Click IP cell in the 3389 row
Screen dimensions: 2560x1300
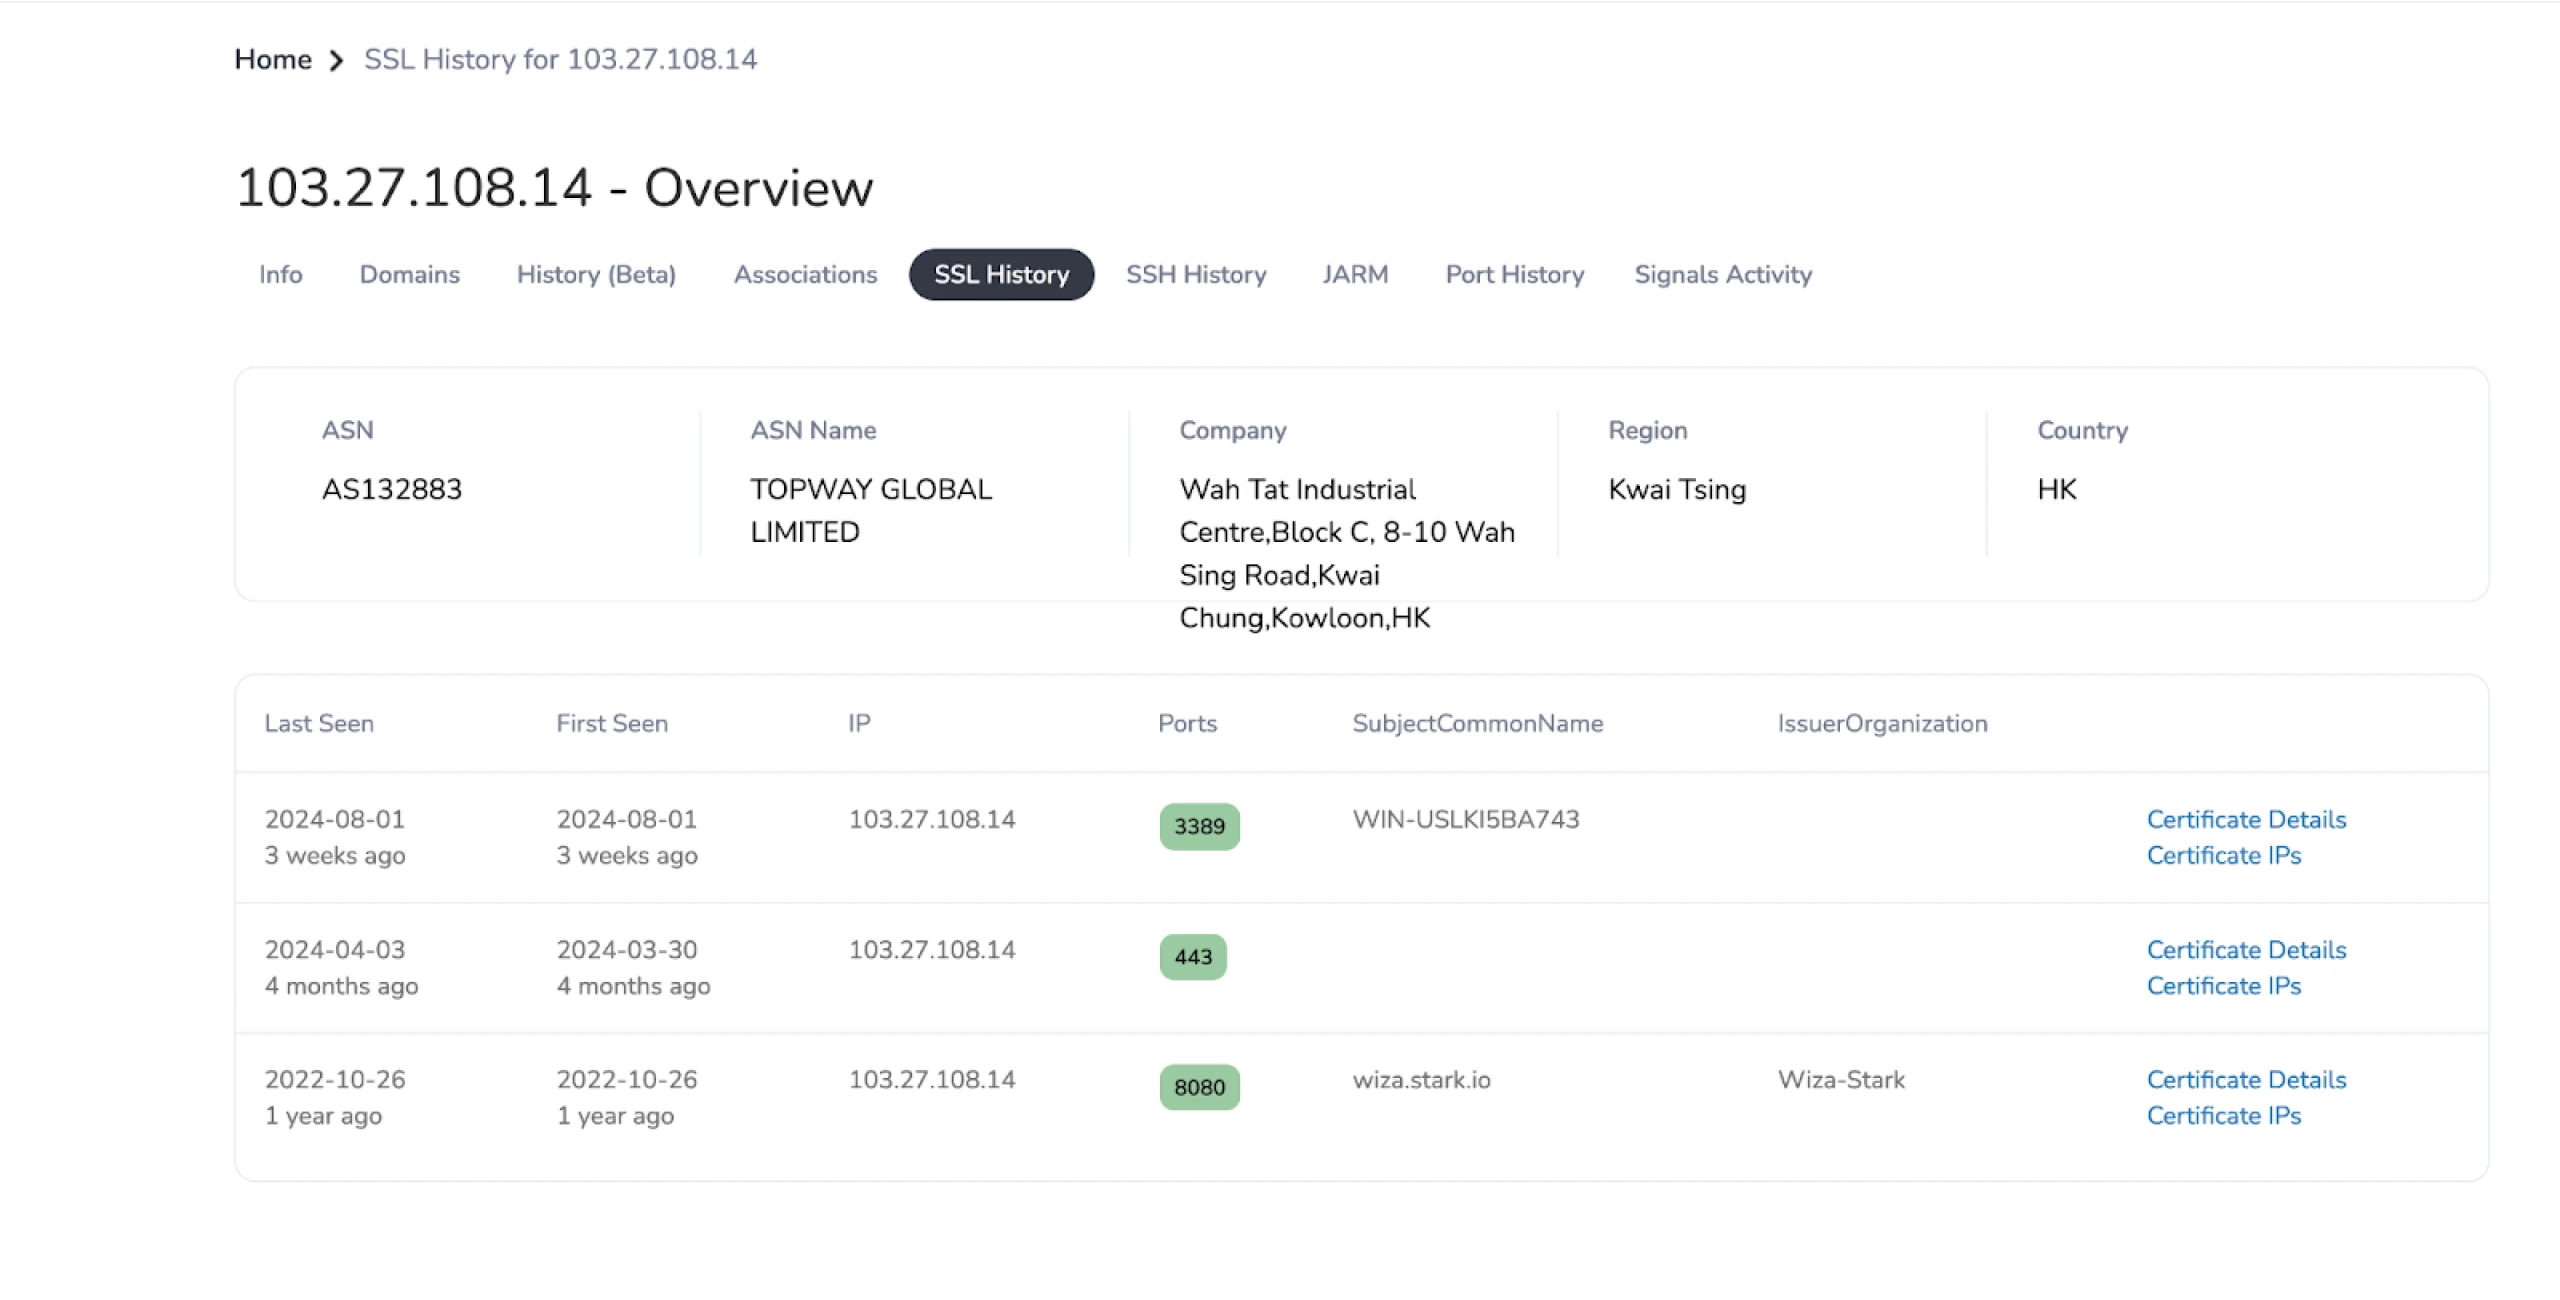coord(932,820)
